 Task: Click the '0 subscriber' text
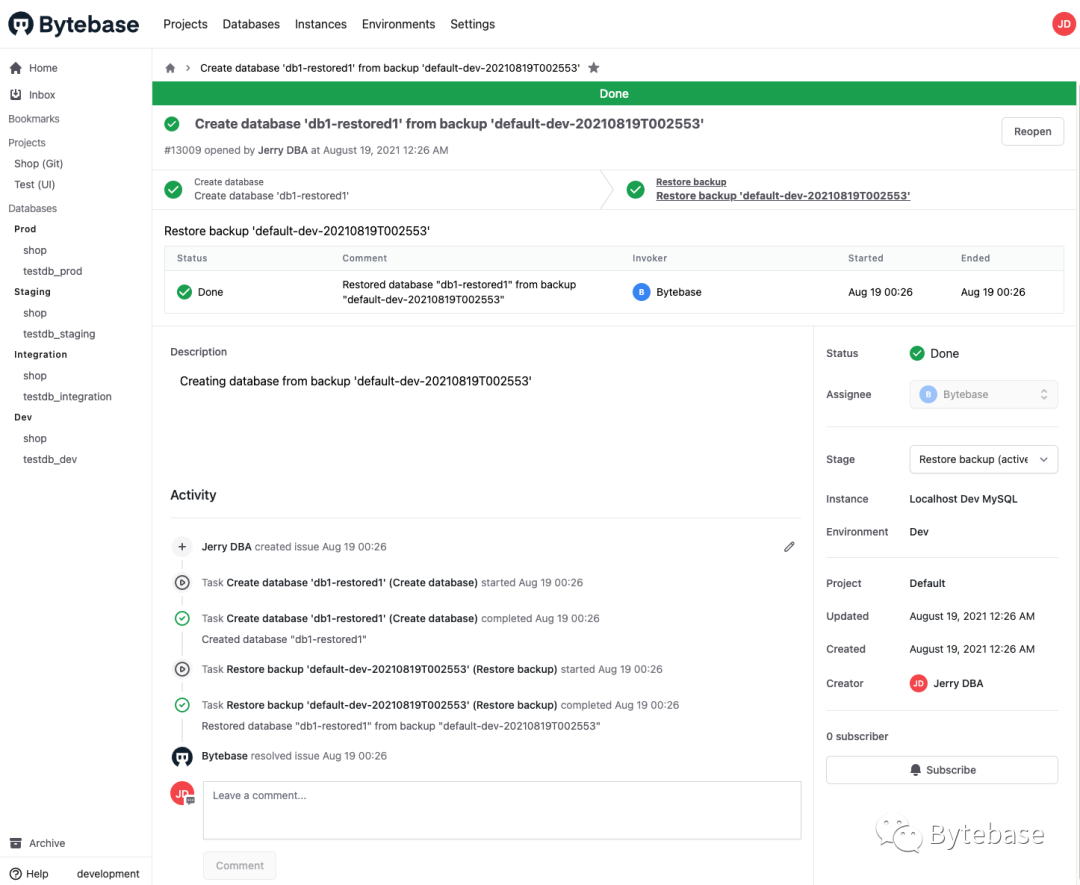point(857,736)
